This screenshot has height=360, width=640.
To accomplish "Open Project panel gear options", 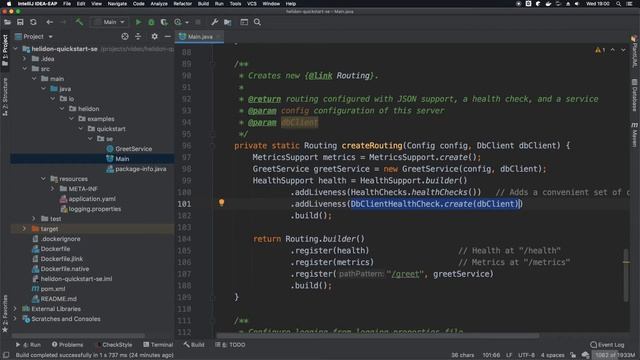I will [154, 37].
